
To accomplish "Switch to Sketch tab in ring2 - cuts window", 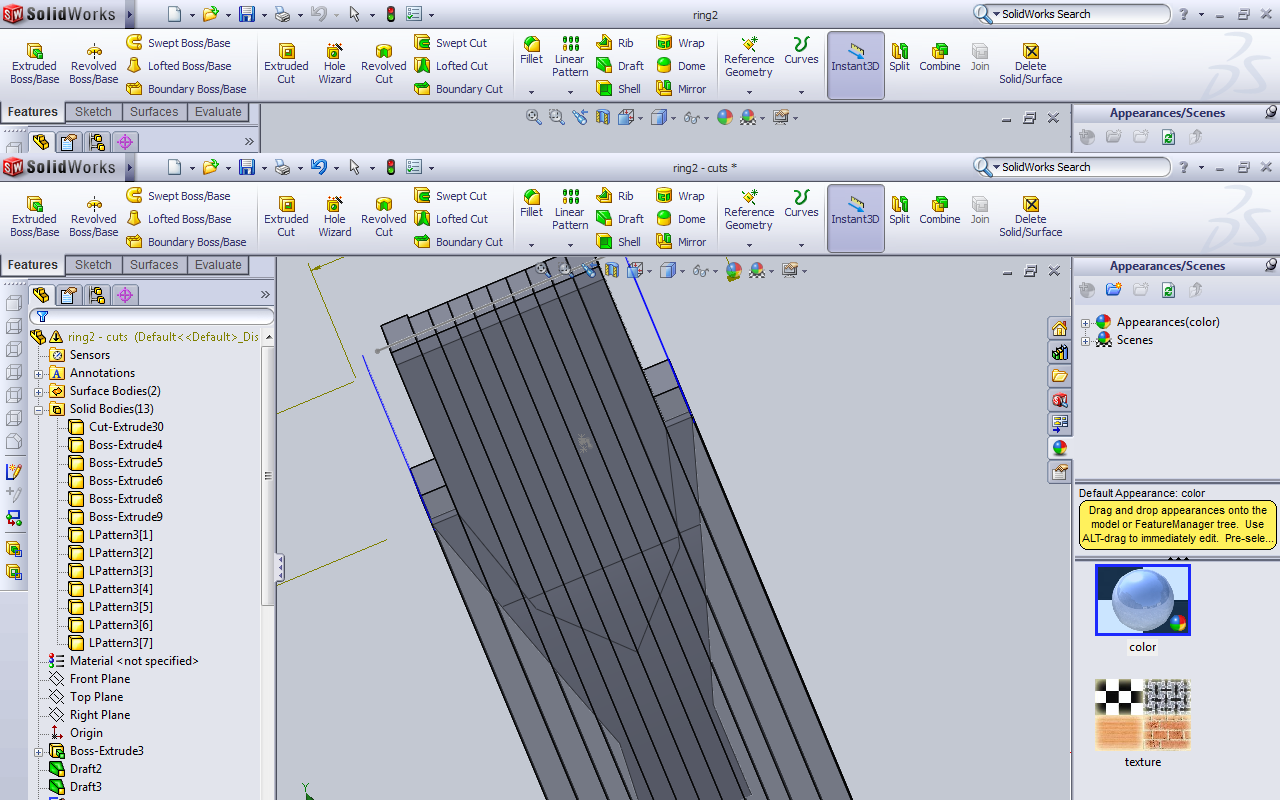I will [x=94, y=265].
